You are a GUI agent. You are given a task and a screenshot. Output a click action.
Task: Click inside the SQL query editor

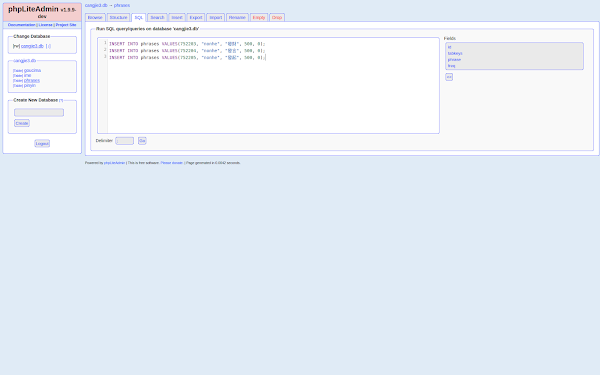pyautogui.click(x=268, y=85)
